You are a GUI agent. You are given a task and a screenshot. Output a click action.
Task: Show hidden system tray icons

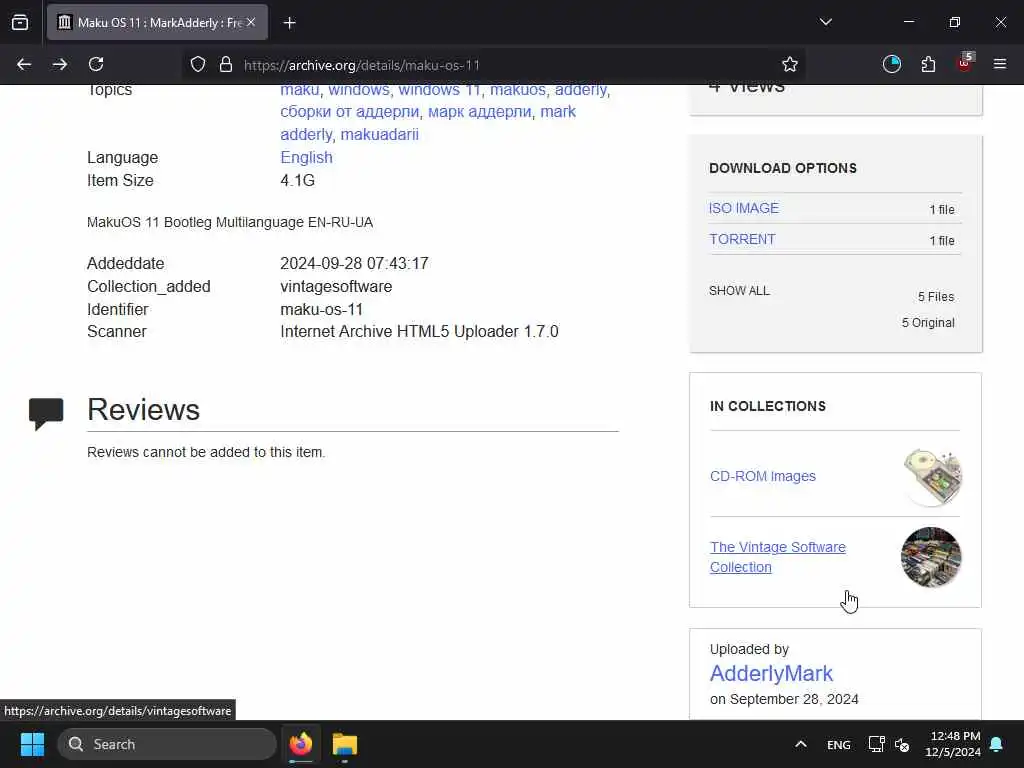(x=801, y=744)
